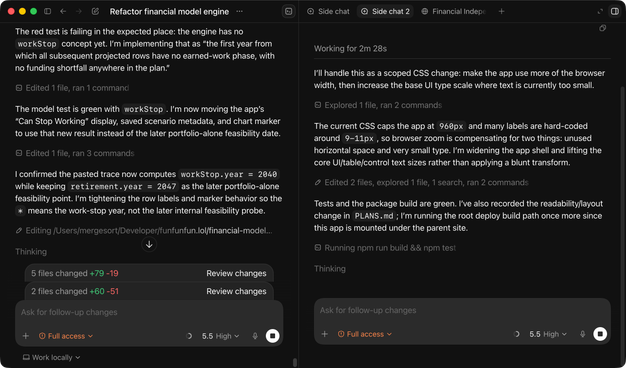Viewport: 626px width, 368px height.
Task: Click the 'Working for 2m 28s' status
Action: (x=350, y=49)
